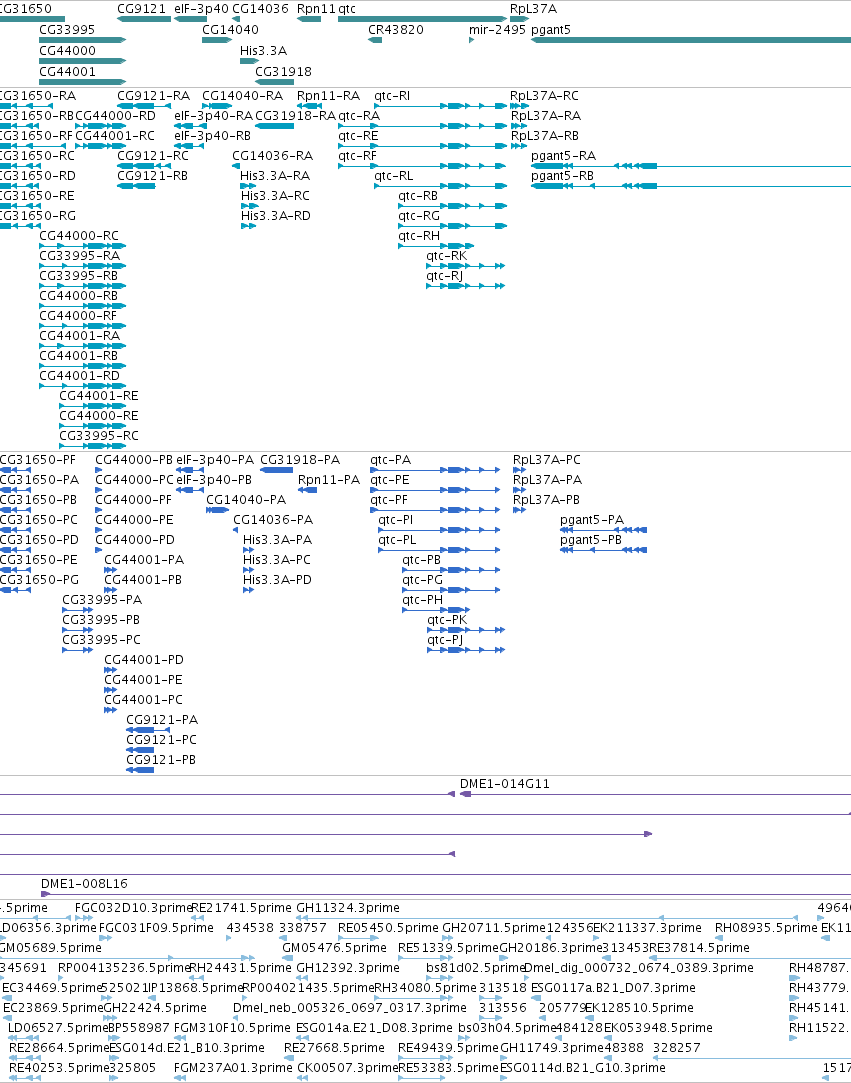Select the GH11324.3prime EST label
Screen dimensions: 851x1083
348,908
